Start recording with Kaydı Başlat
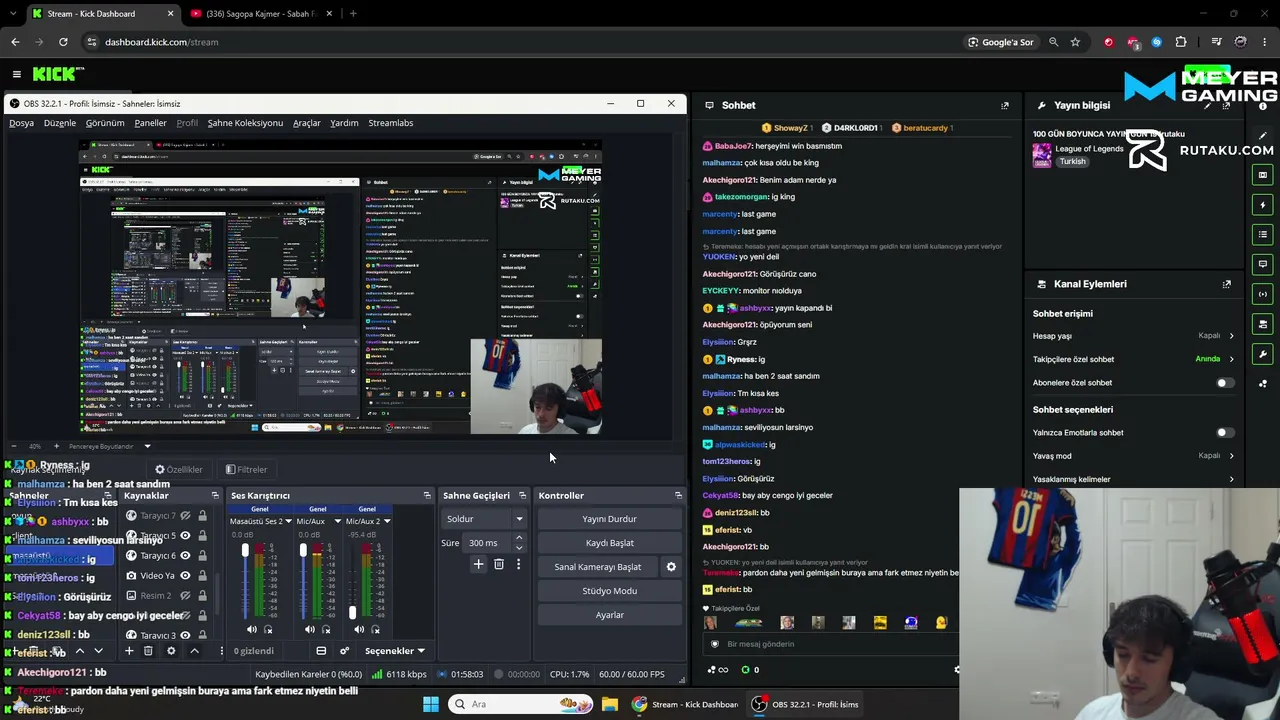Screen dimensions: 1280x720 (x=609, y=543)
